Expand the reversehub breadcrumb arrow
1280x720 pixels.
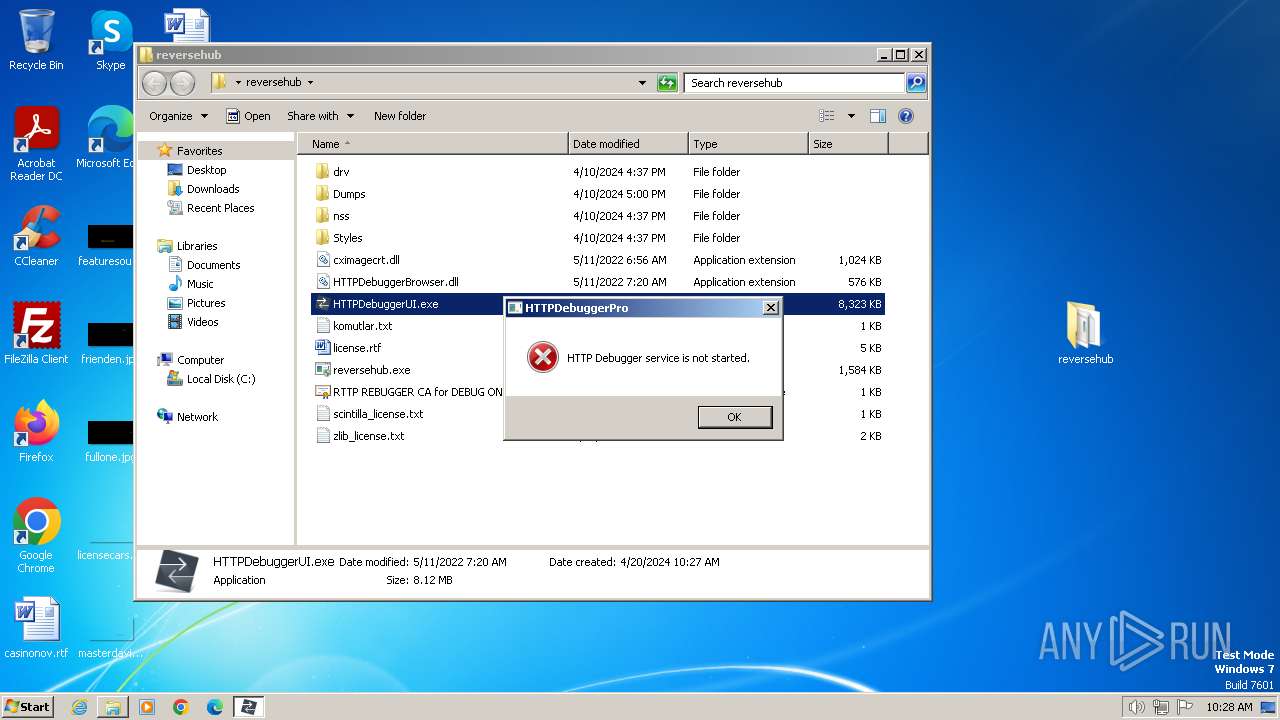coord(310,83)
